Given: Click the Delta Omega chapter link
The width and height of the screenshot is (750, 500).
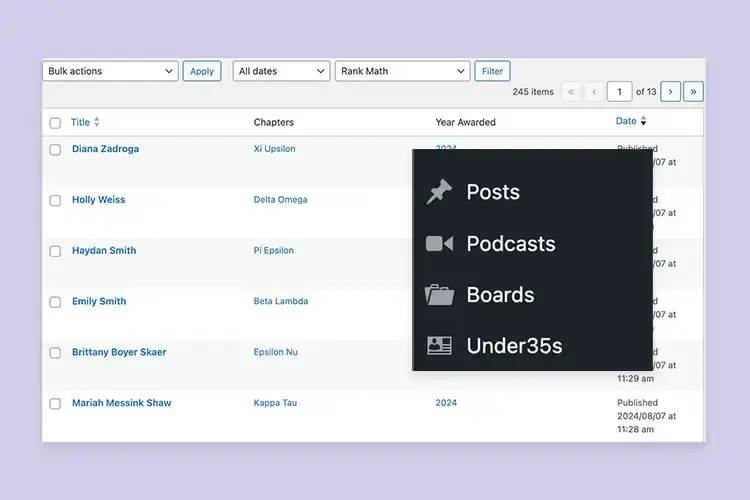Looking at the screenshot, I should click(280, 200).
